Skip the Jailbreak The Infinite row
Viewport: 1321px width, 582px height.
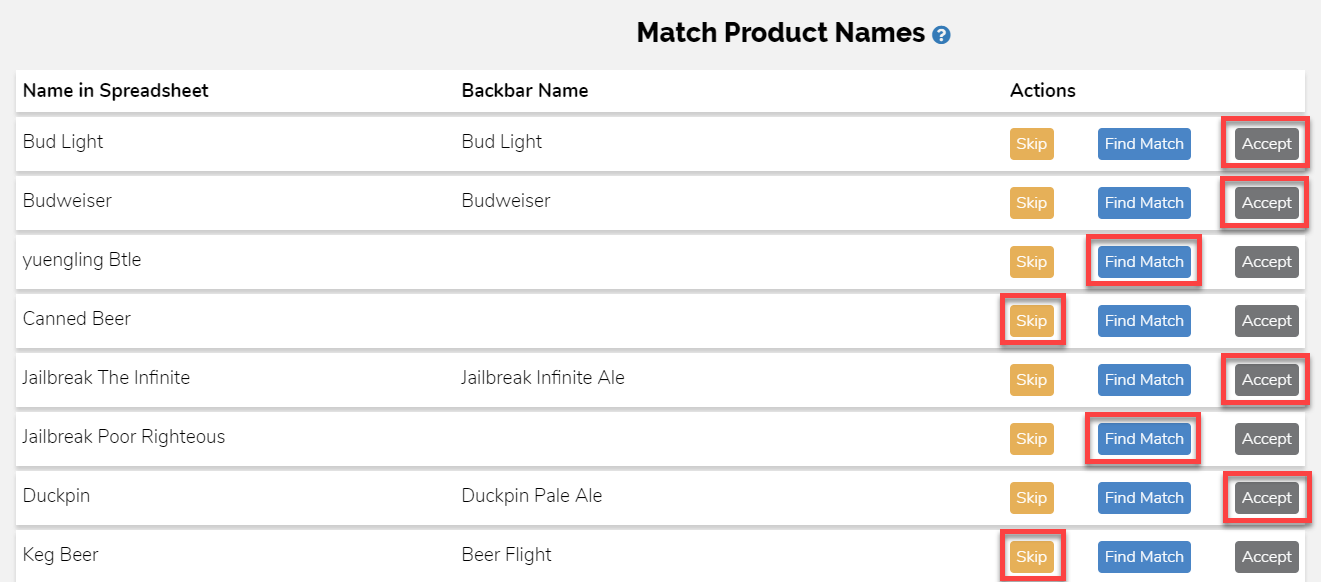1031,379
